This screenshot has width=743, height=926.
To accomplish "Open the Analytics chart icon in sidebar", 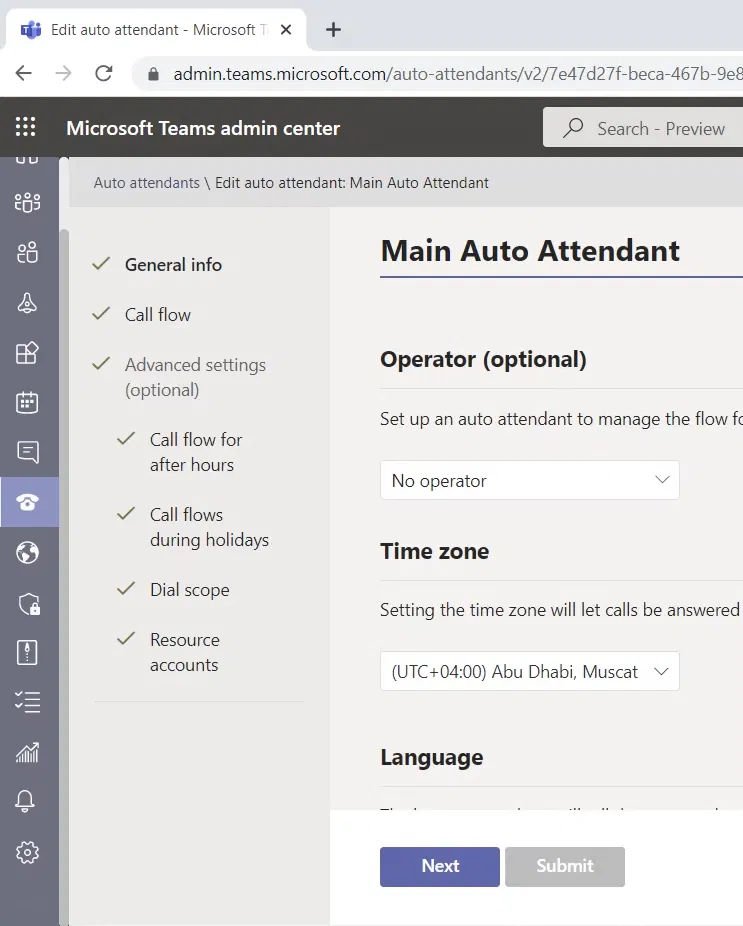I will coord(28,752).
